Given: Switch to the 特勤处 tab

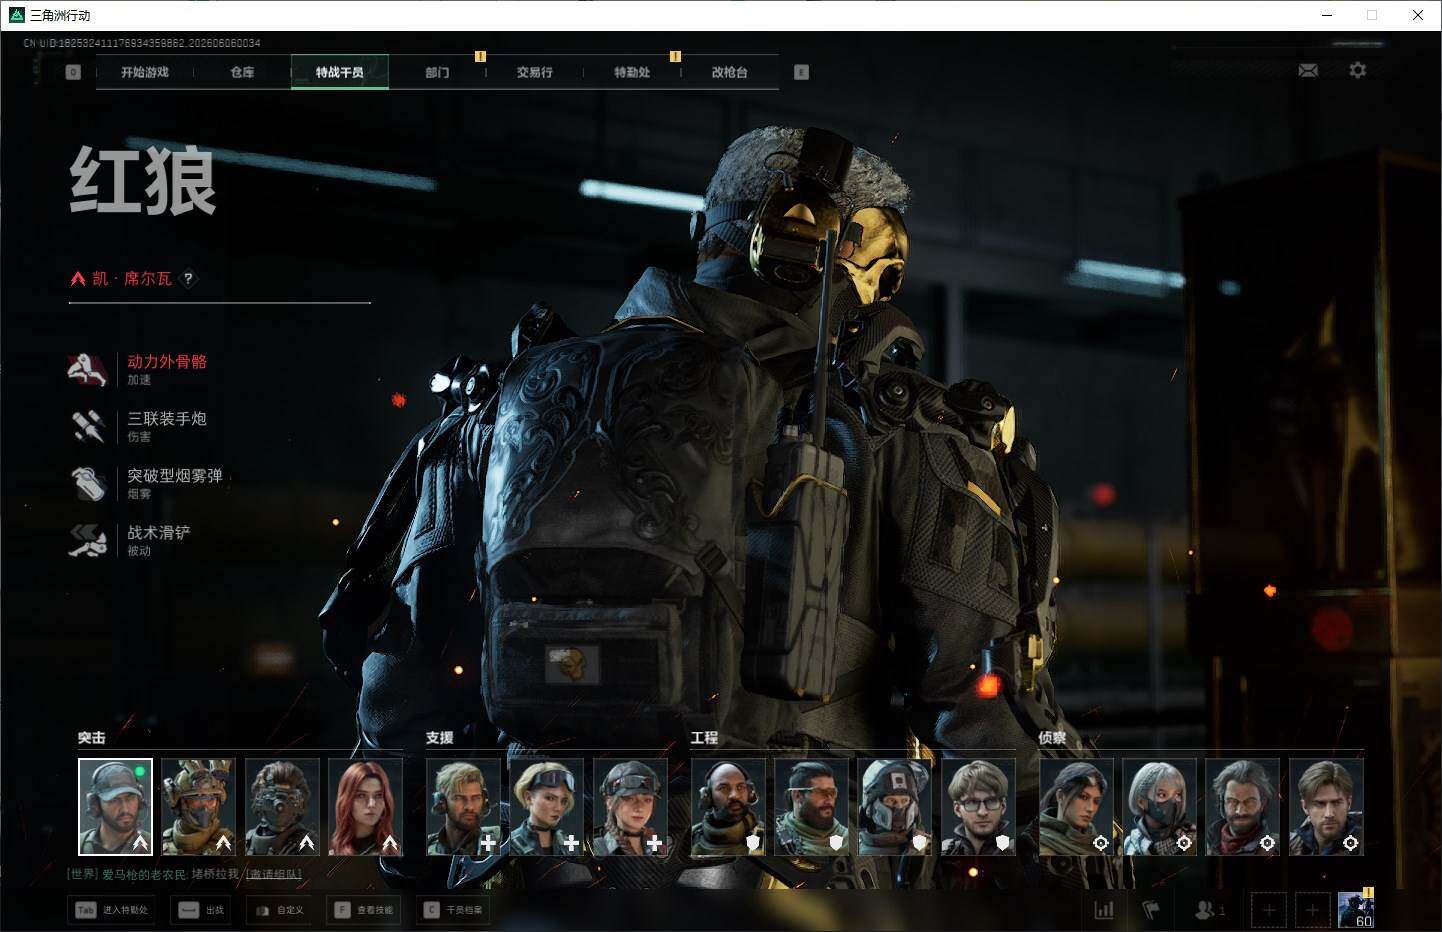Looking at the screenshot, I should (632, 72).
